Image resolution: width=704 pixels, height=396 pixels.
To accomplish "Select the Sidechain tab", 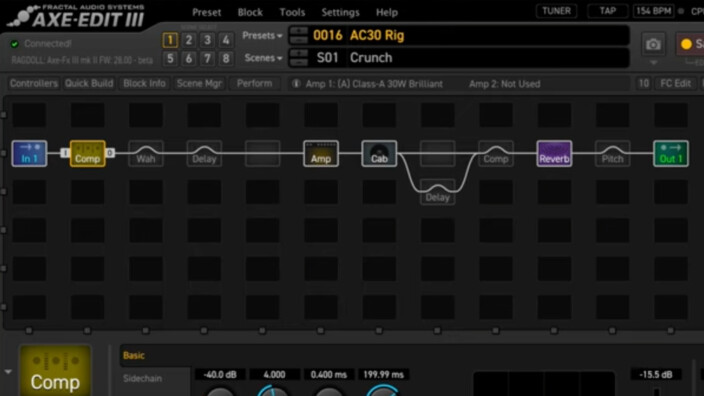I will [x=142, y=378].
